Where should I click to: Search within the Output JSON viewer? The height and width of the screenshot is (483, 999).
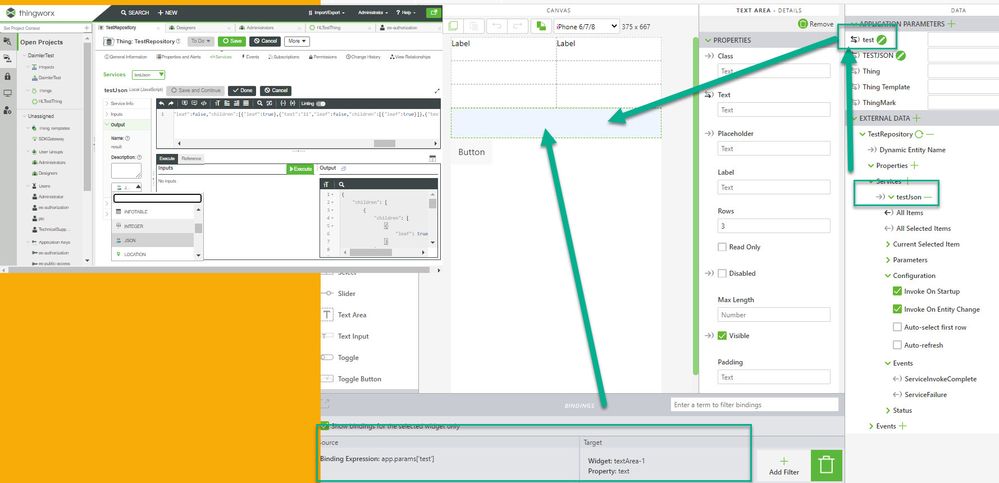341,184
